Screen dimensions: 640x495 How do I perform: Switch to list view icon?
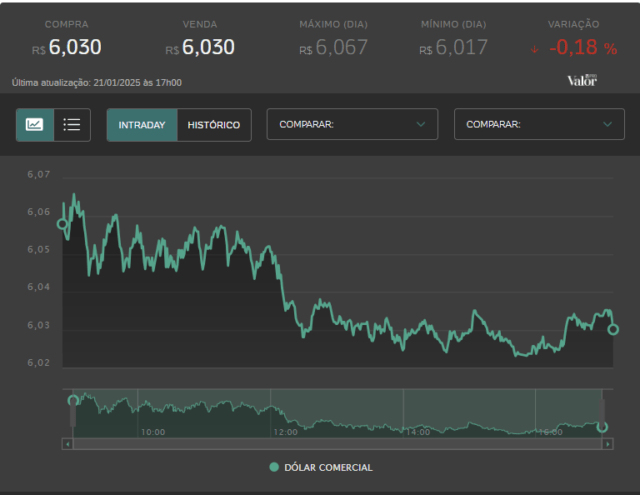tap(72, 125)
